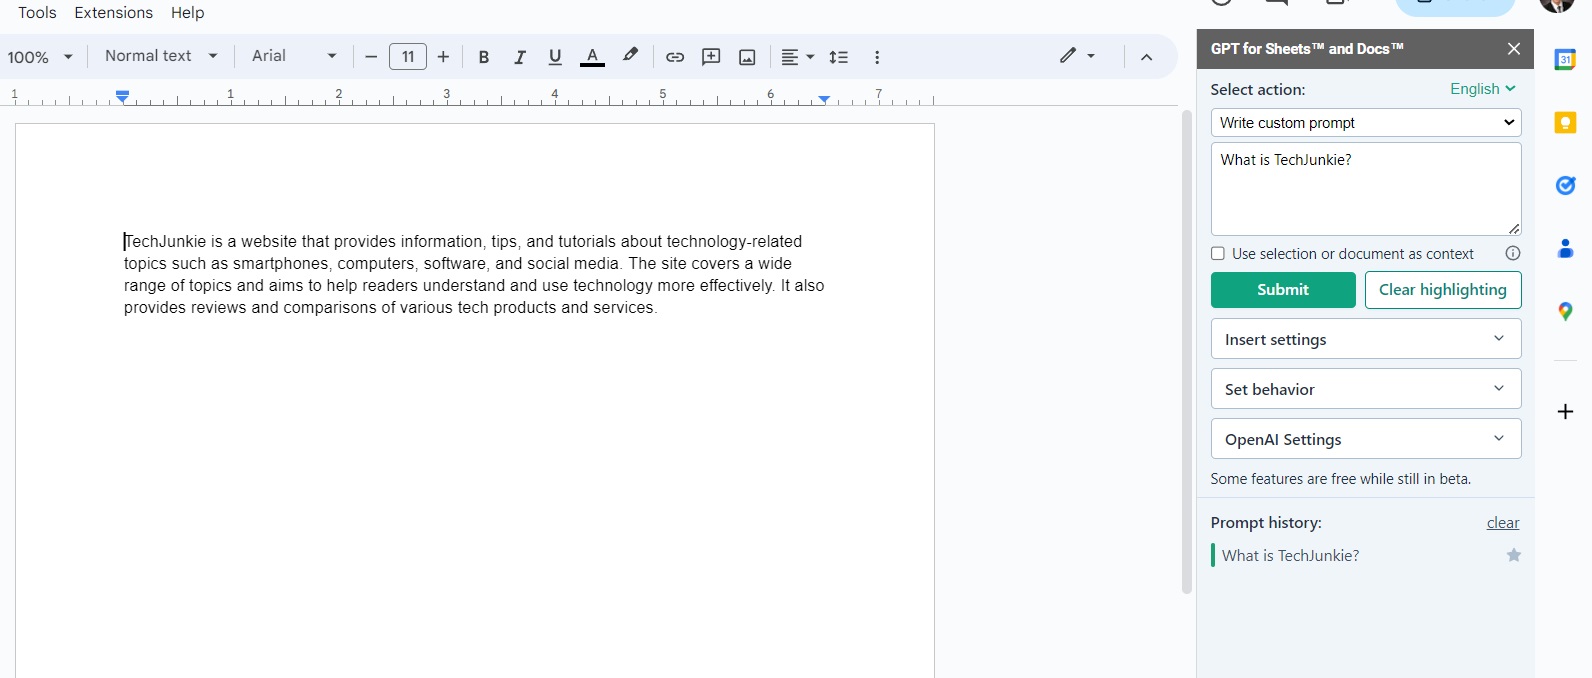Open the Arial font dropdown

point(294,56)
